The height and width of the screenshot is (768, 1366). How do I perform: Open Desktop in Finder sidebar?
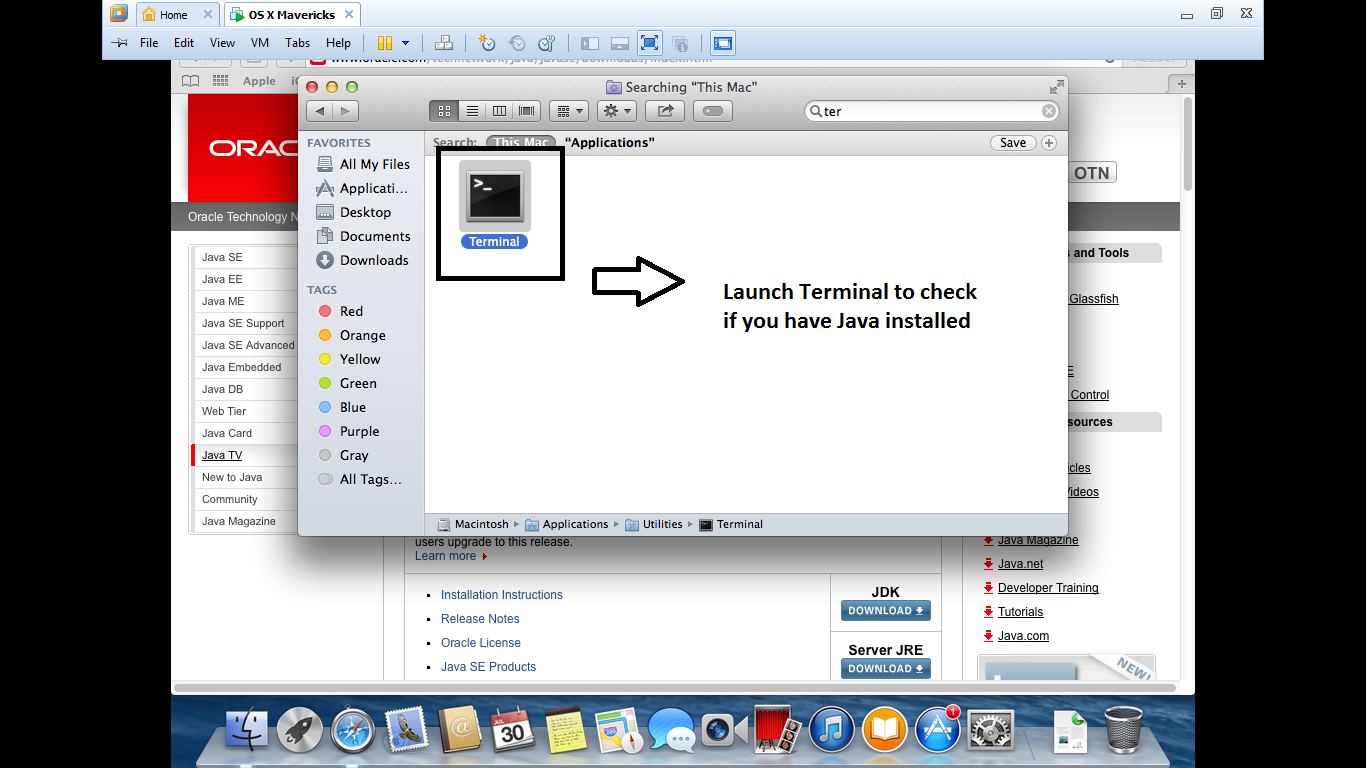353,212
